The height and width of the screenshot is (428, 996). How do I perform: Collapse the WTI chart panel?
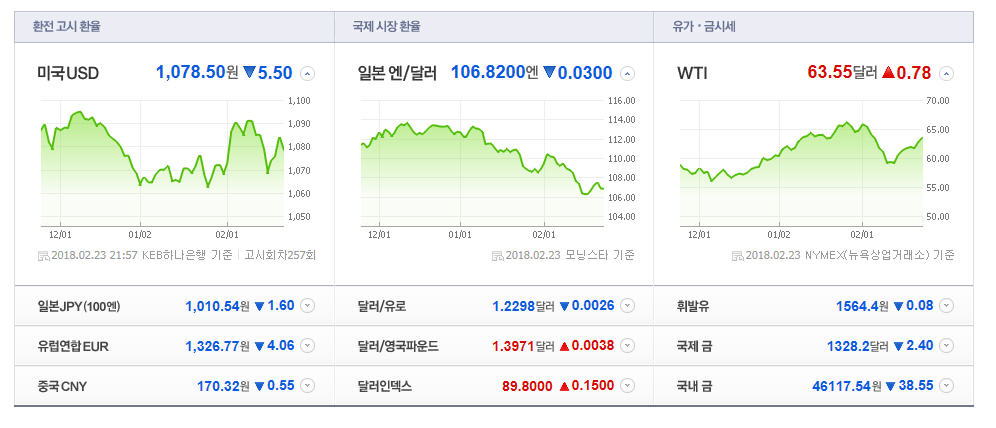click(x=946, y=73)
